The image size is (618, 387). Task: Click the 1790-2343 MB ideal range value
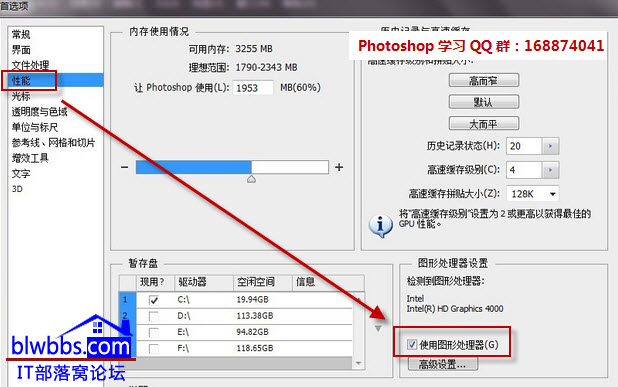click(266, 68)
